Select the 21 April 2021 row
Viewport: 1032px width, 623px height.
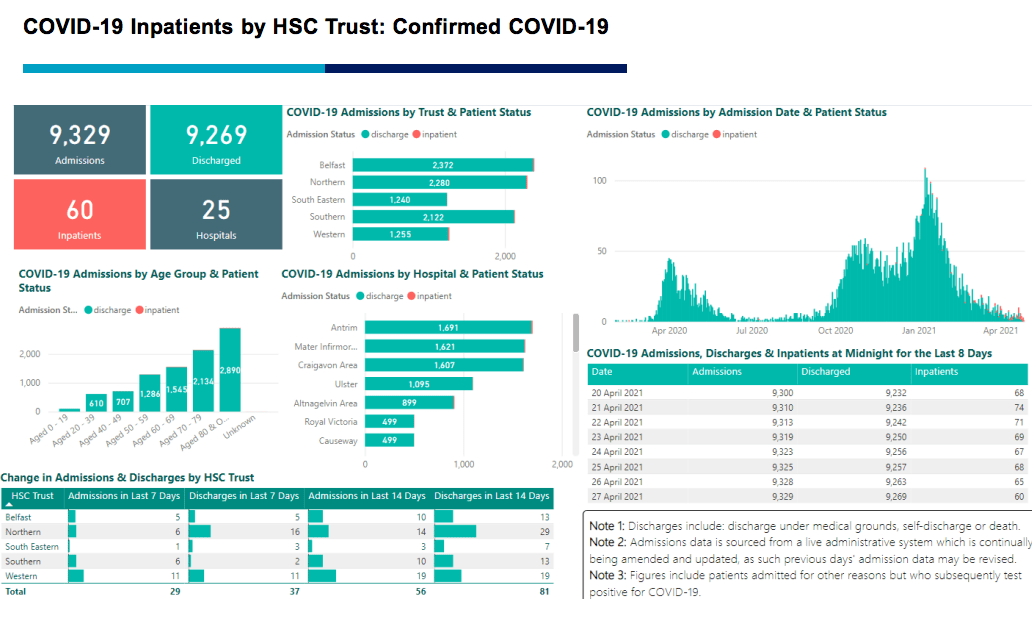pos(808,408)
